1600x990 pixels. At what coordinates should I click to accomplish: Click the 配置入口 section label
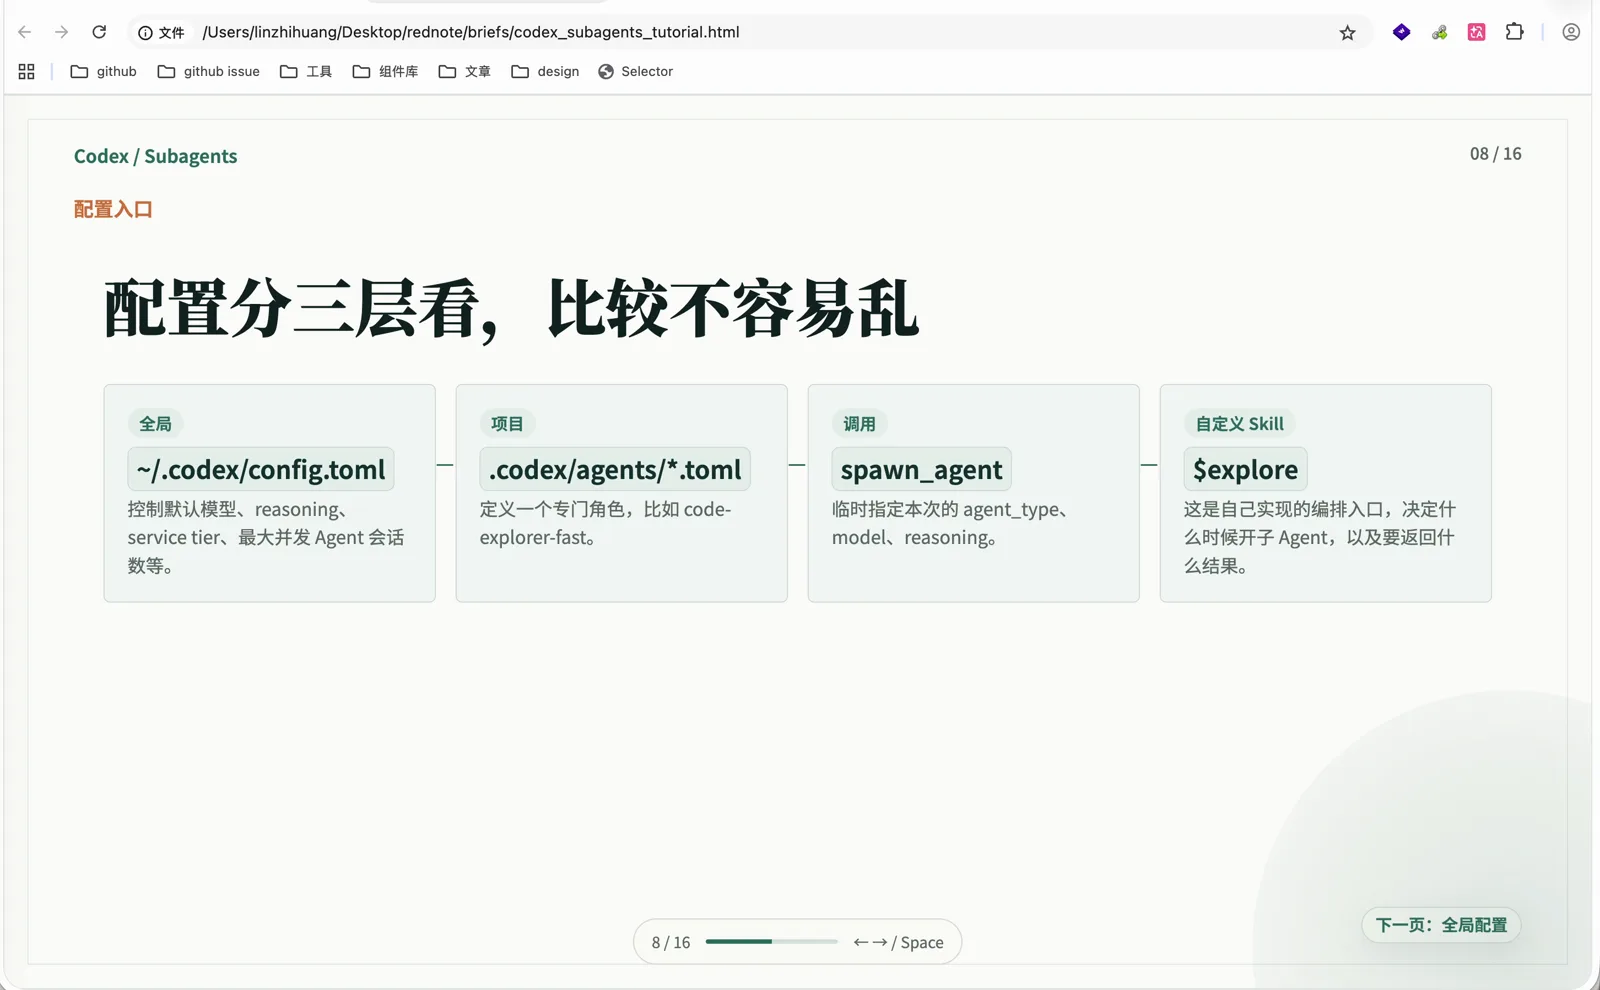pyautogui.click(x=113, y=210)
